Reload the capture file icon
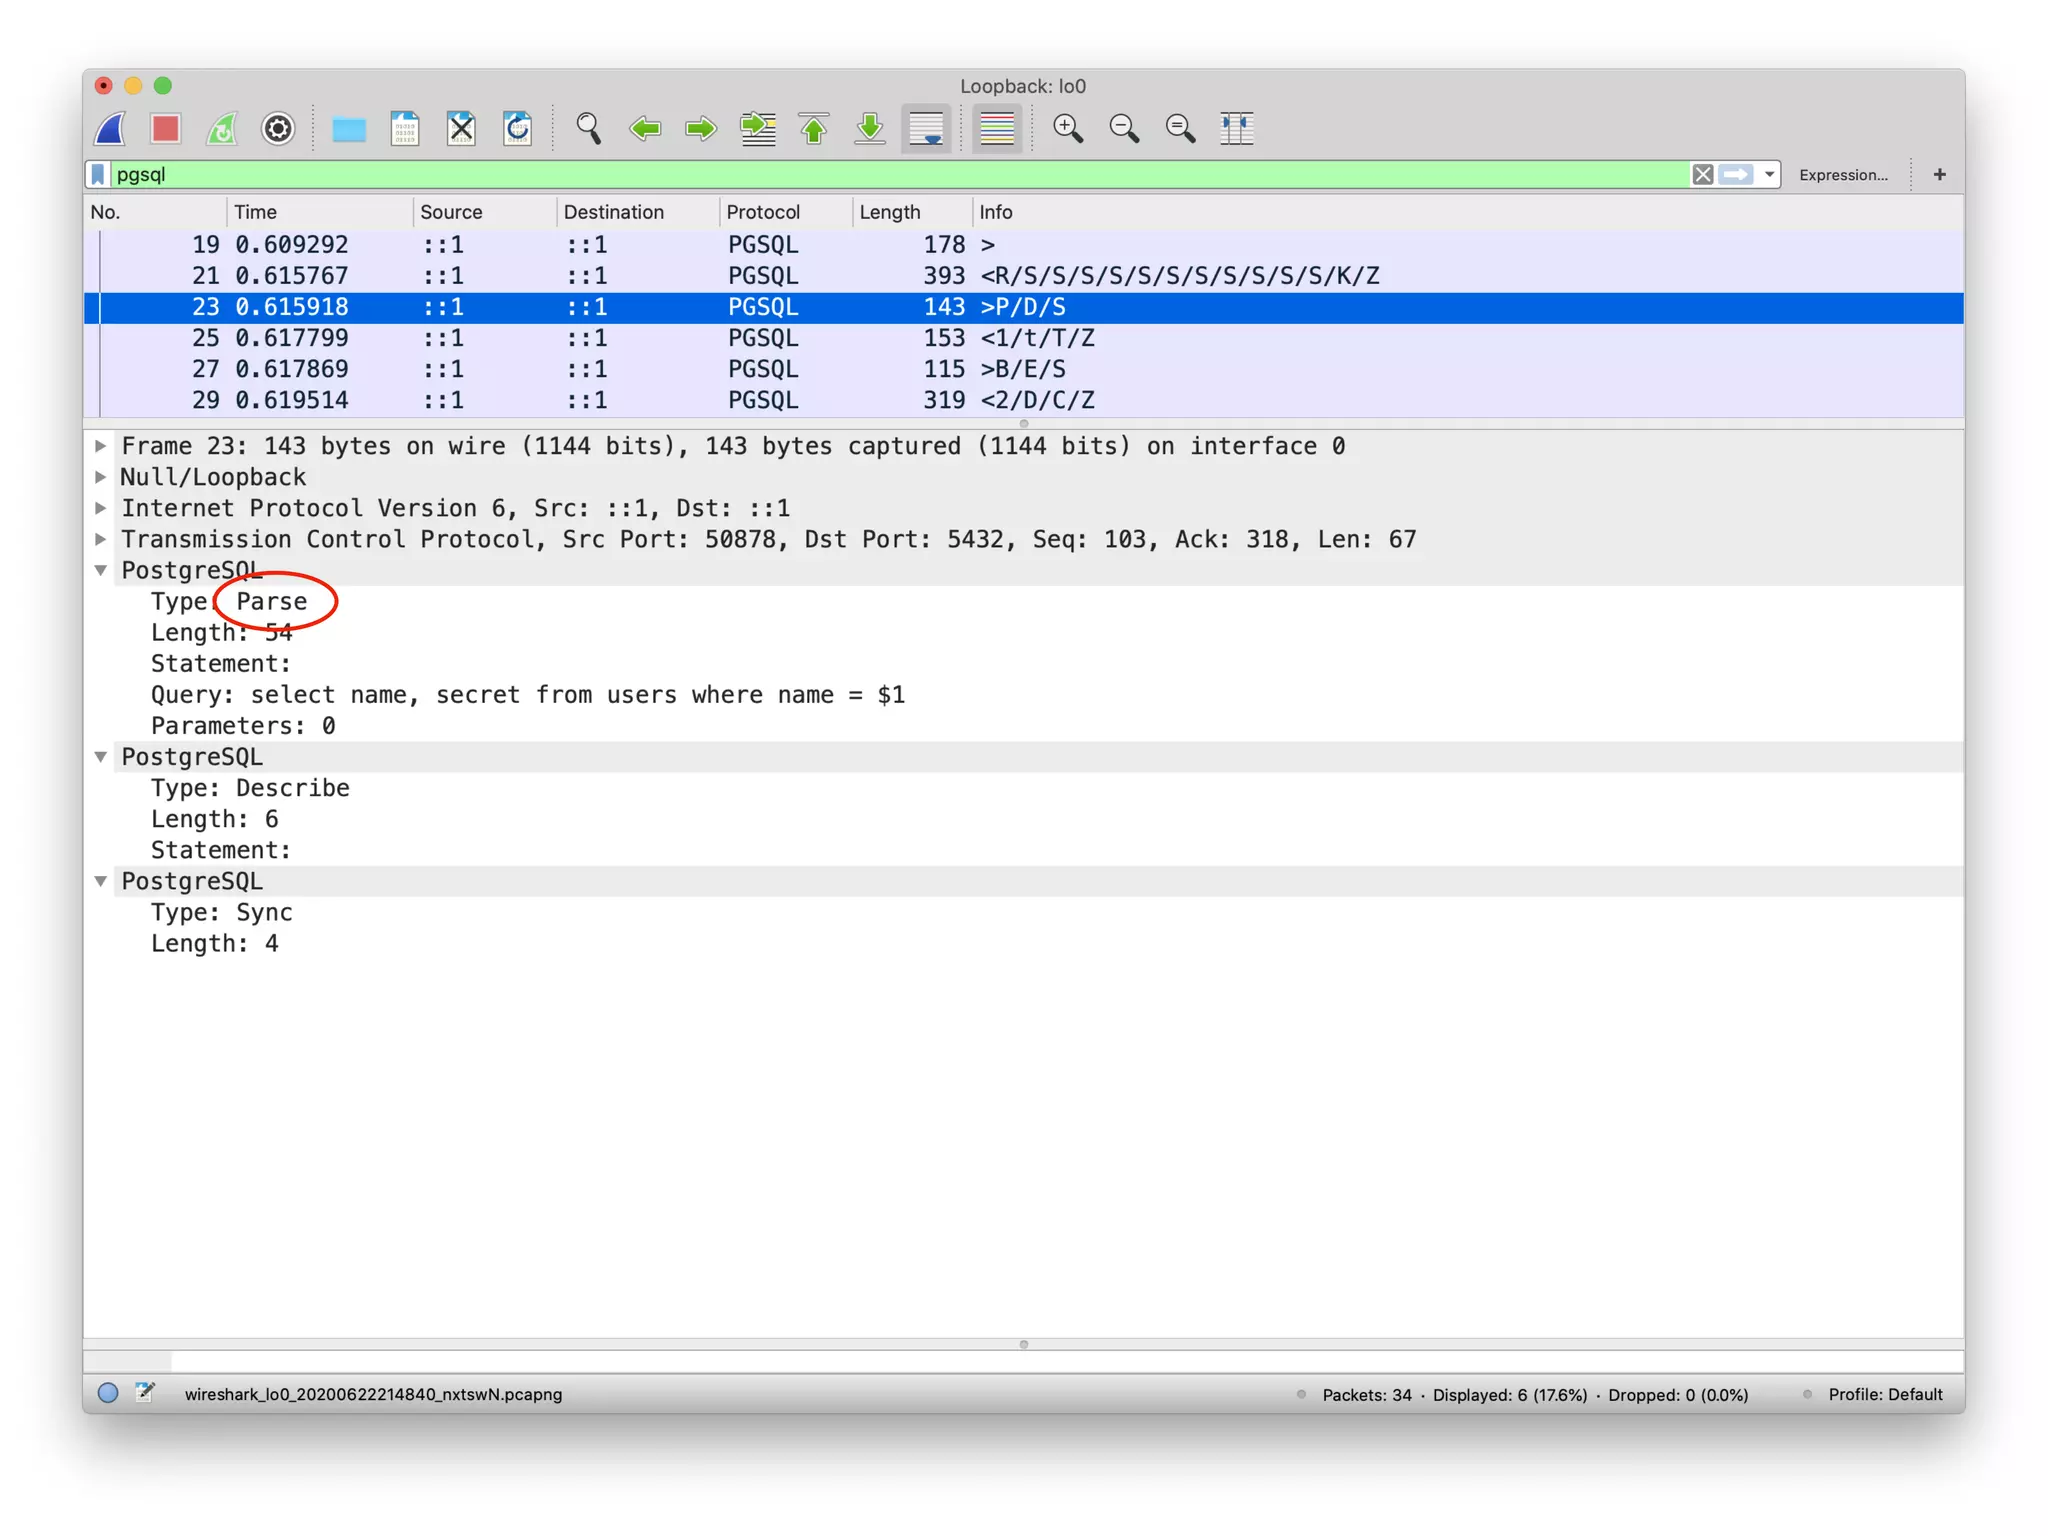The height and width of the screenshot is (1536, 2048). point(517,128)
